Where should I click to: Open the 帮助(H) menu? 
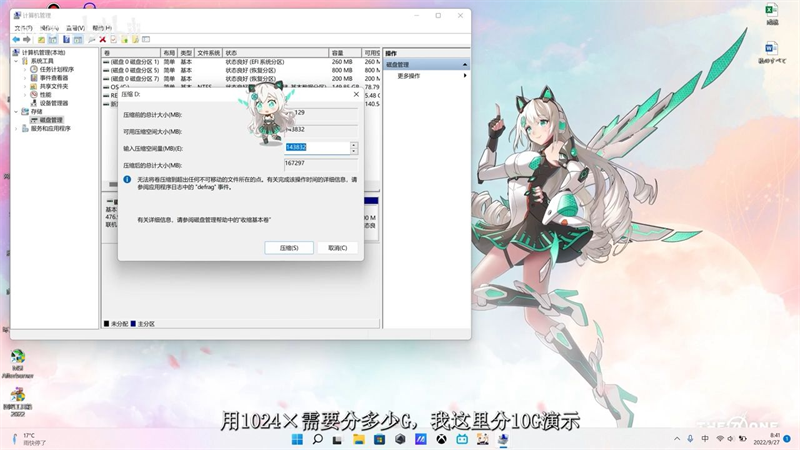click(x=102, y=28)
